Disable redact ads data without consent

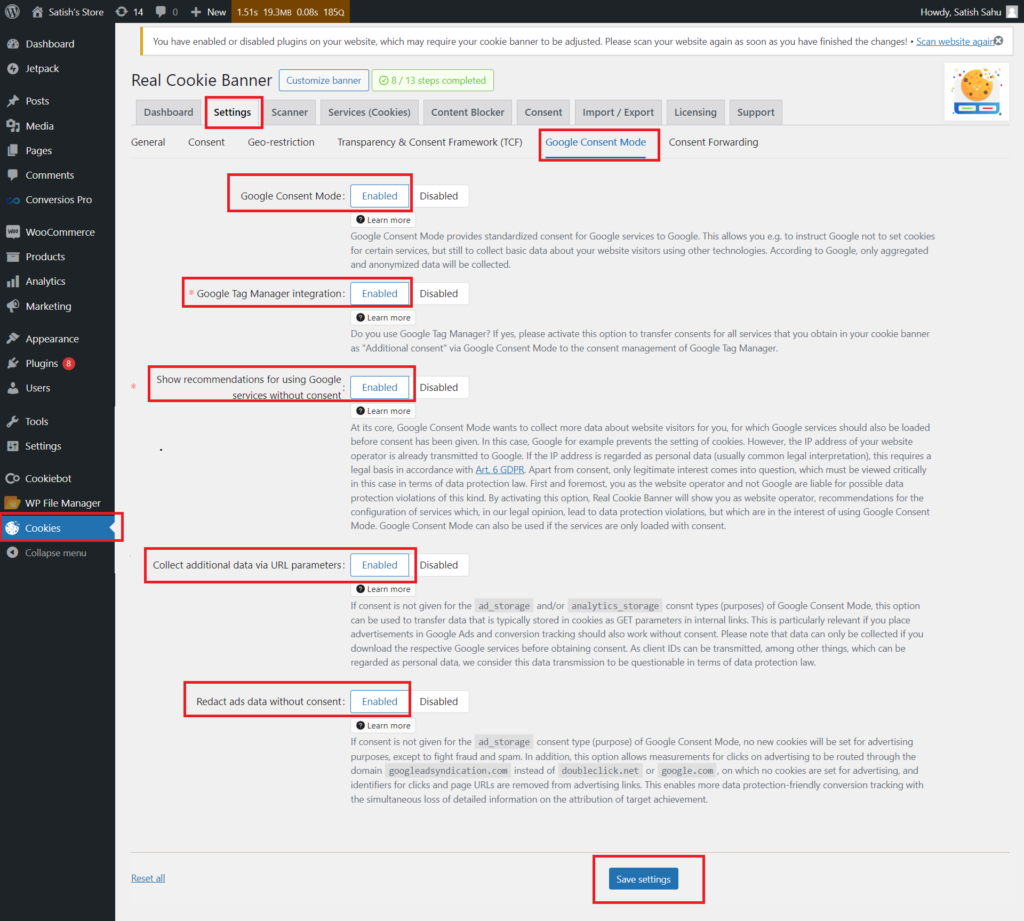pos(439,702)
